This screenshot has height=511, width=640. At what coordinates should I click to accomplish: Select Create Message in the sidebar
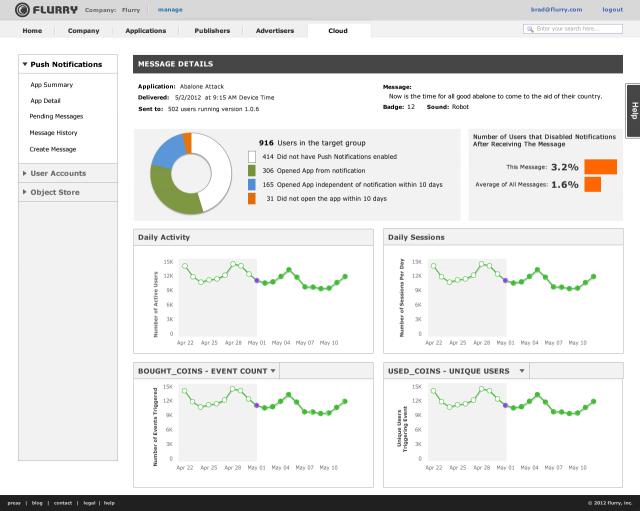point(53,148)
